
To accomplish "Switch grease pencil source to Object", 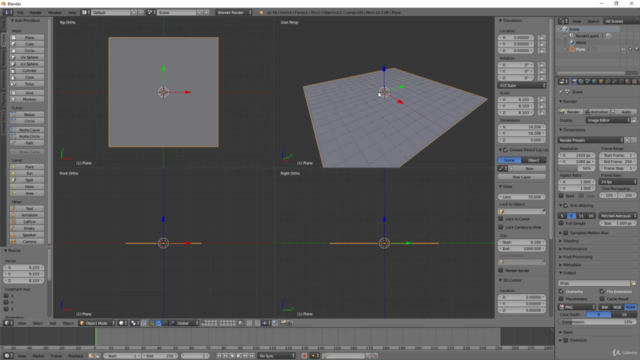I will [x=533, y=160].
